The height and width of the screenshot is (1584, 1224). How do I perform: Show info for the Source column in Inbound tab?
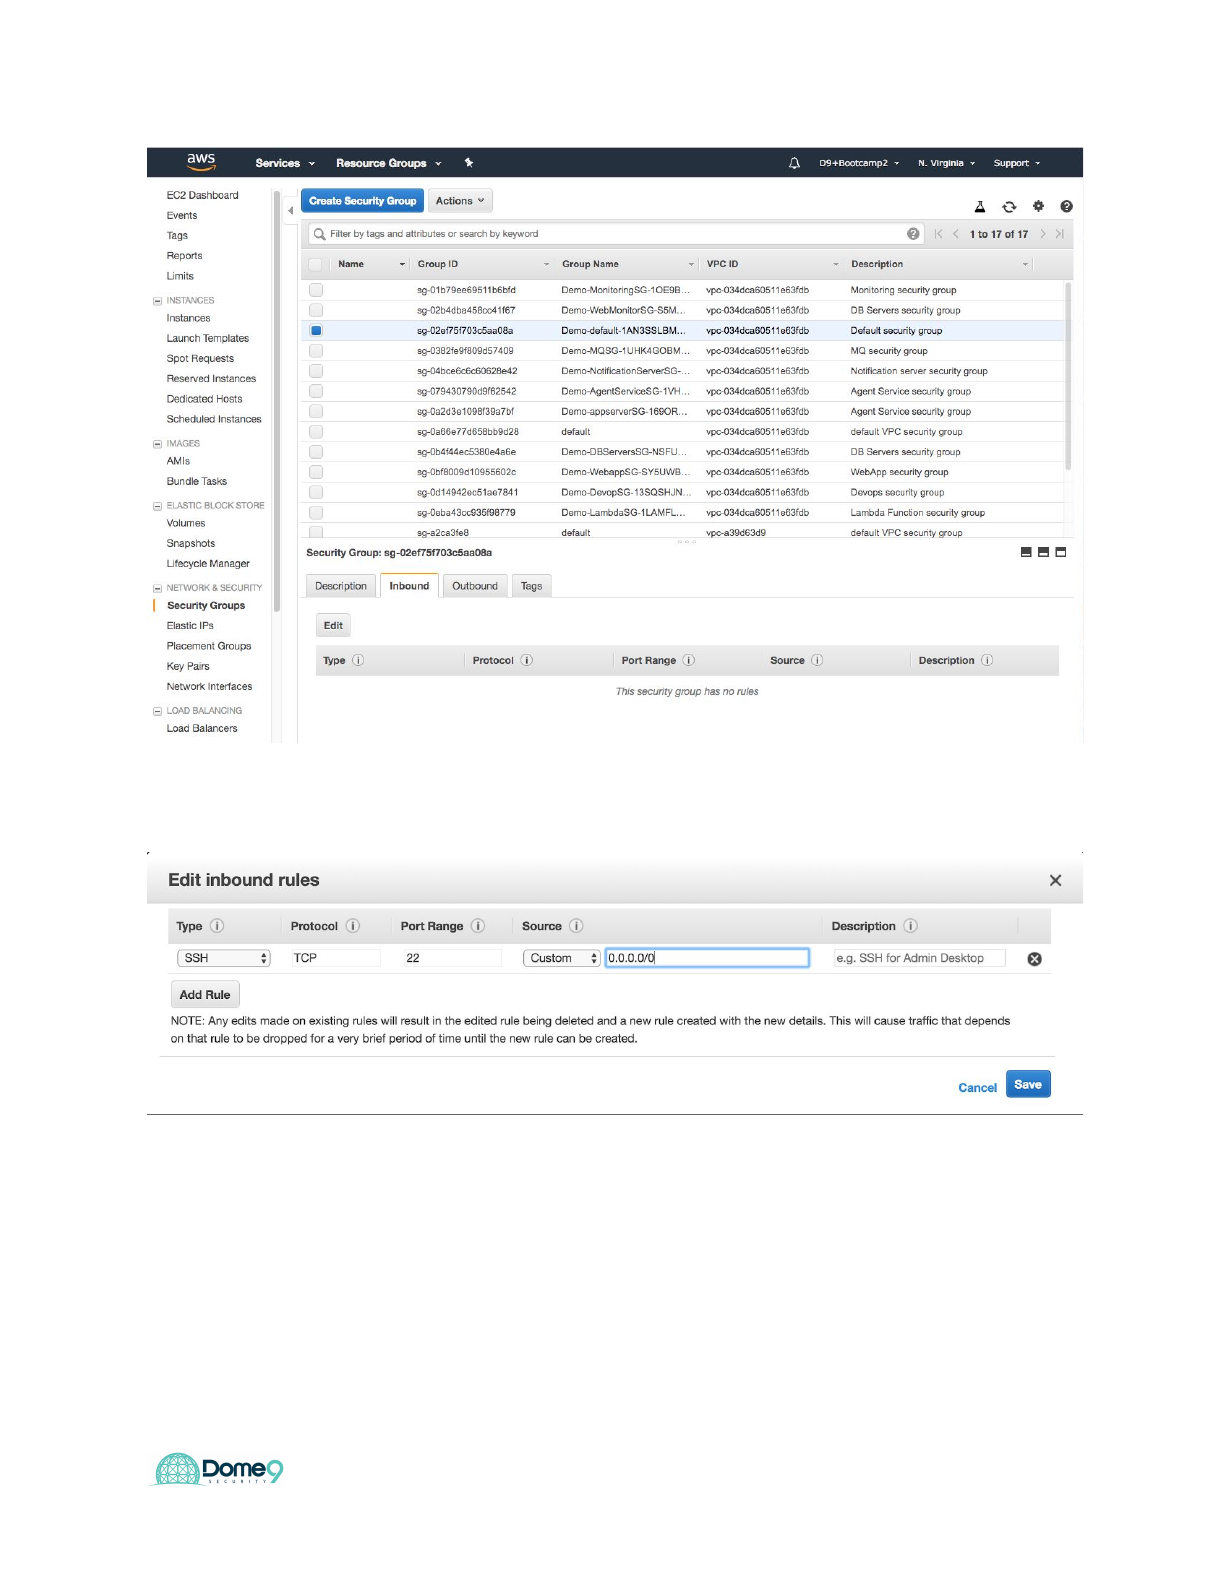click(817, 661)
